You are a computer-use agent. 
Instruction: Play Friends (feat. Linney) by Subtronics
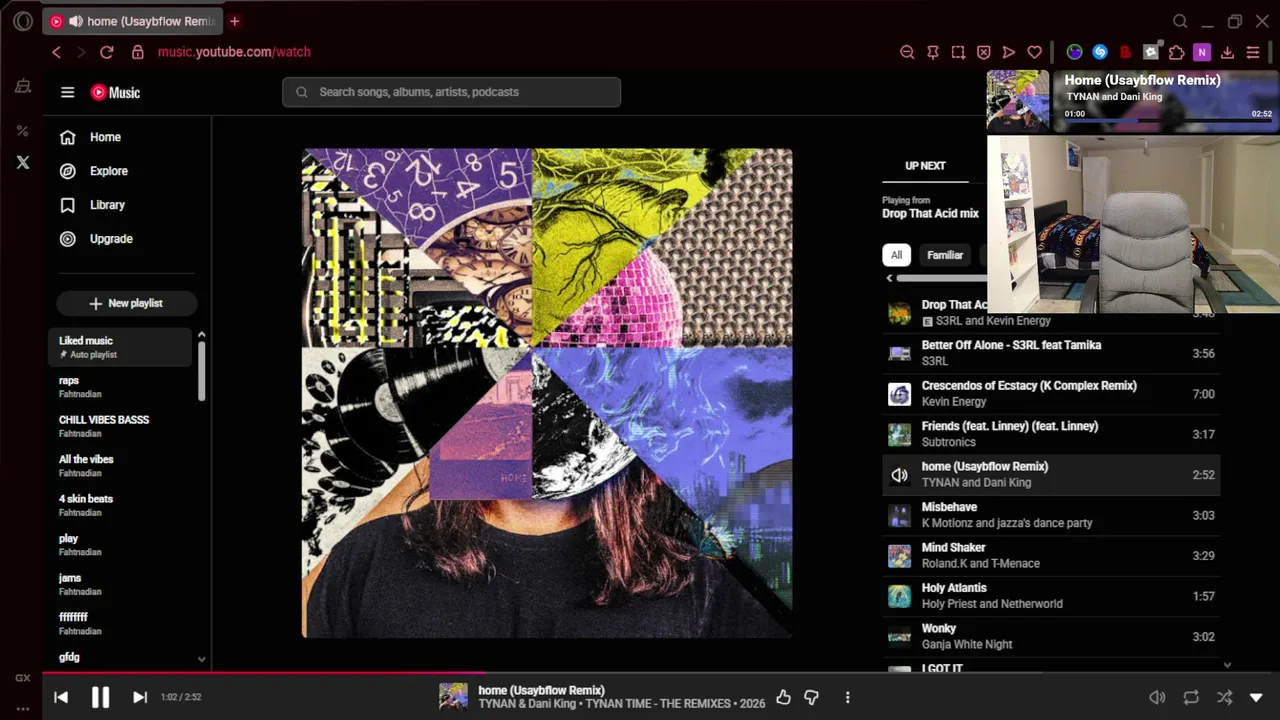[1051, 434]
